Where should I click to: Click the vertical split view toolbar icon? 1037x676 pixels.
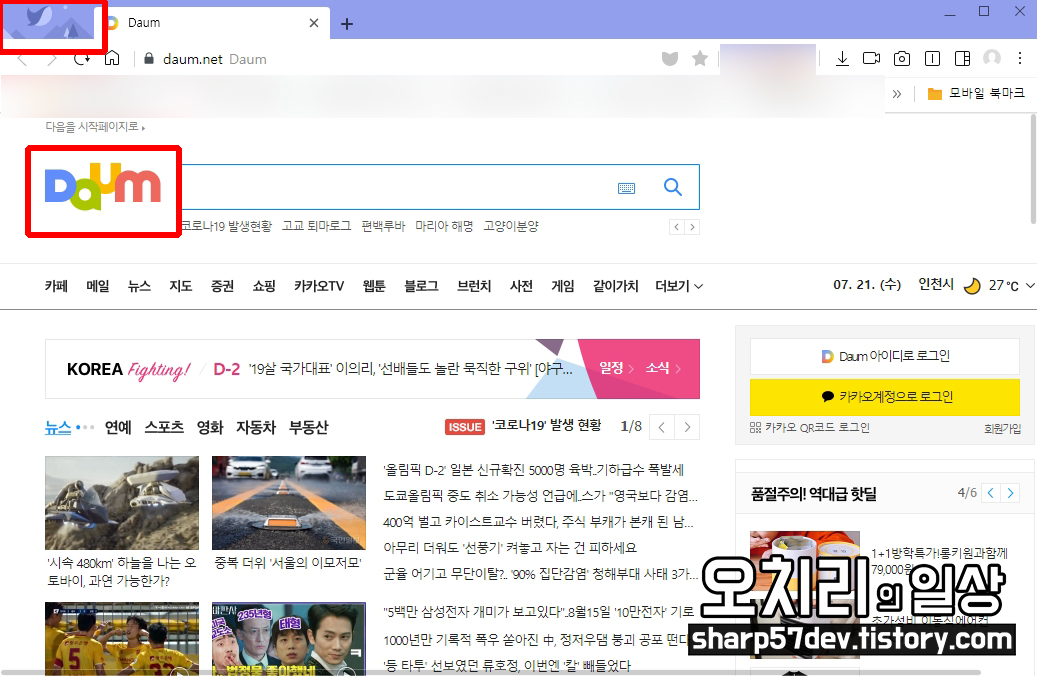pos(932,59)
